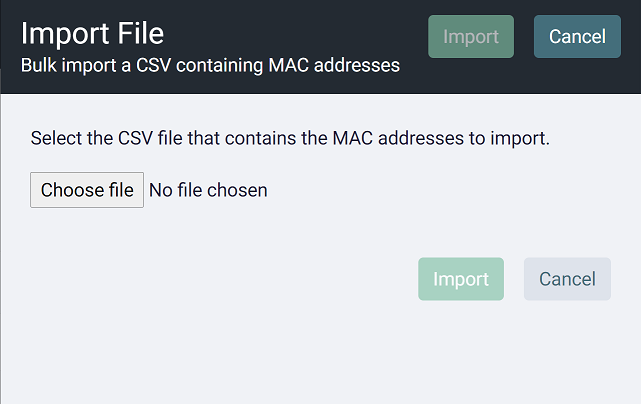641x404 pixels.
Task: Dismiss the dialog using the top Cancel button
Action: click(577, 37)
